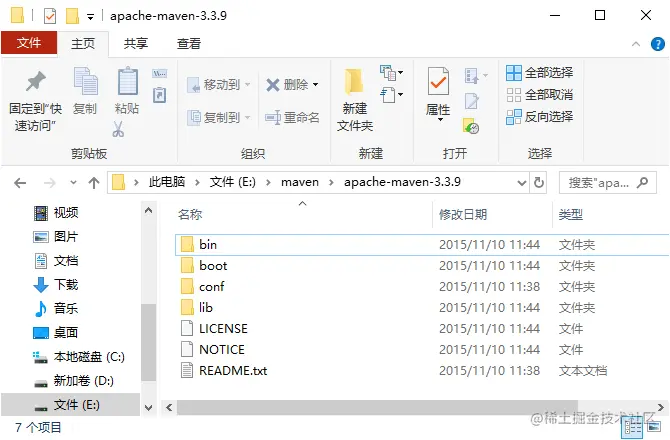Click 全部取消 button
The width and height of the screenshot is (670, 440).
(x=540, y=94)
